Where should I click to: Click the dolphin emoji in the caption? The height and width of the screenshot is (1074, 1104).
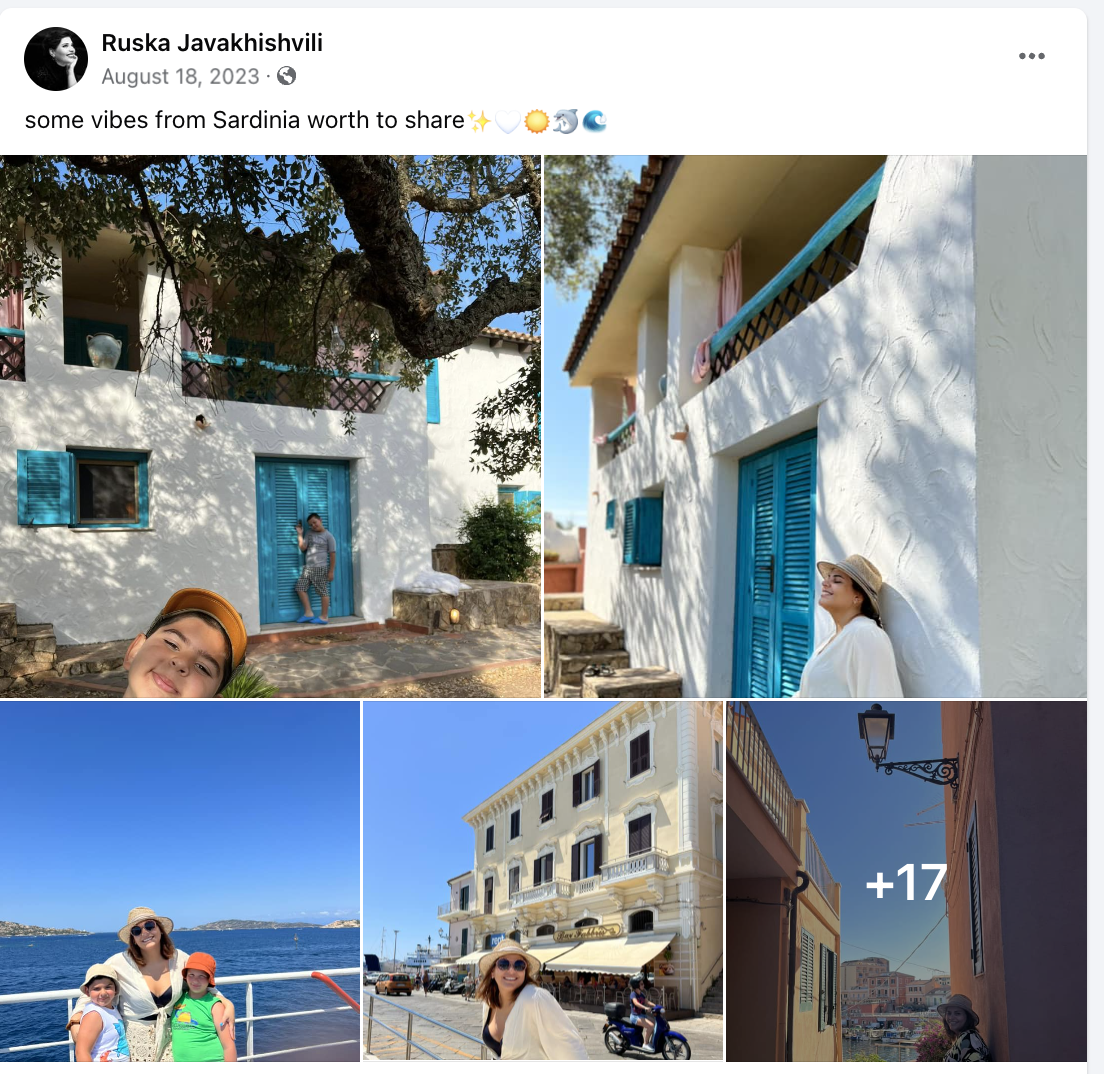[565, 121]
